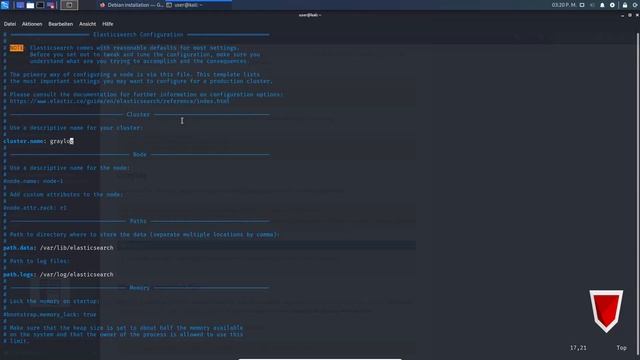Click the /var/log/elasticsearch path value
This screenshot has width=640, height=360.
(76, 274)
